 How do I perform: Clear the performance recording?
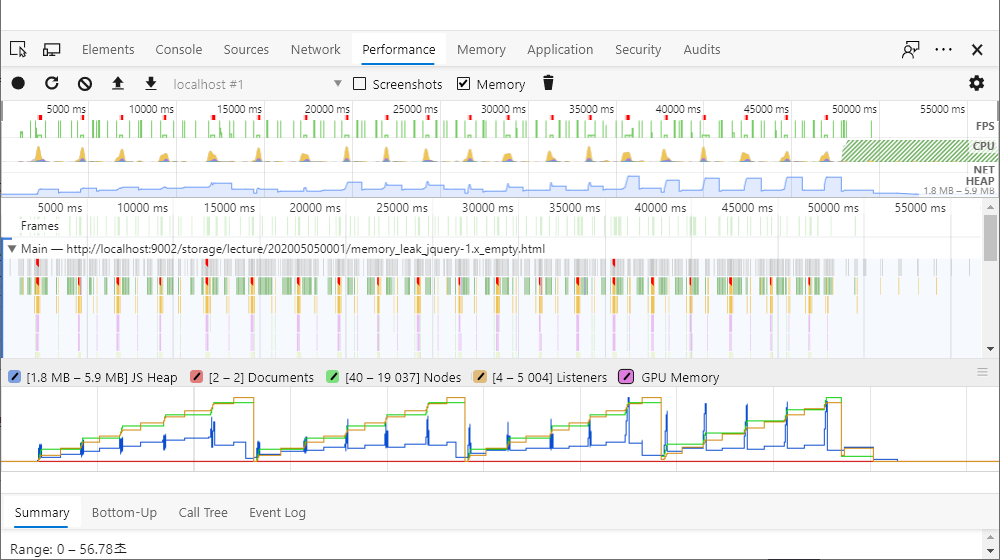(x=85, y=84)
